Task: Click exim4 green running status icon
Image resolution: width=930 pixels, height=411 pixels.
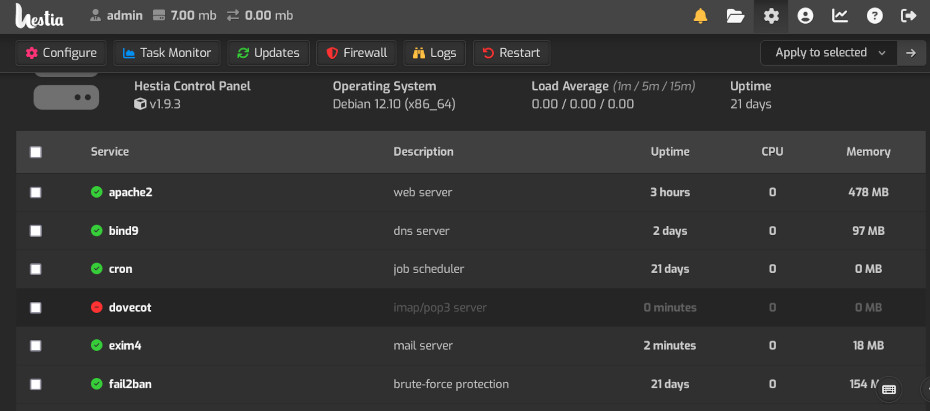Action: pos(97,345)
